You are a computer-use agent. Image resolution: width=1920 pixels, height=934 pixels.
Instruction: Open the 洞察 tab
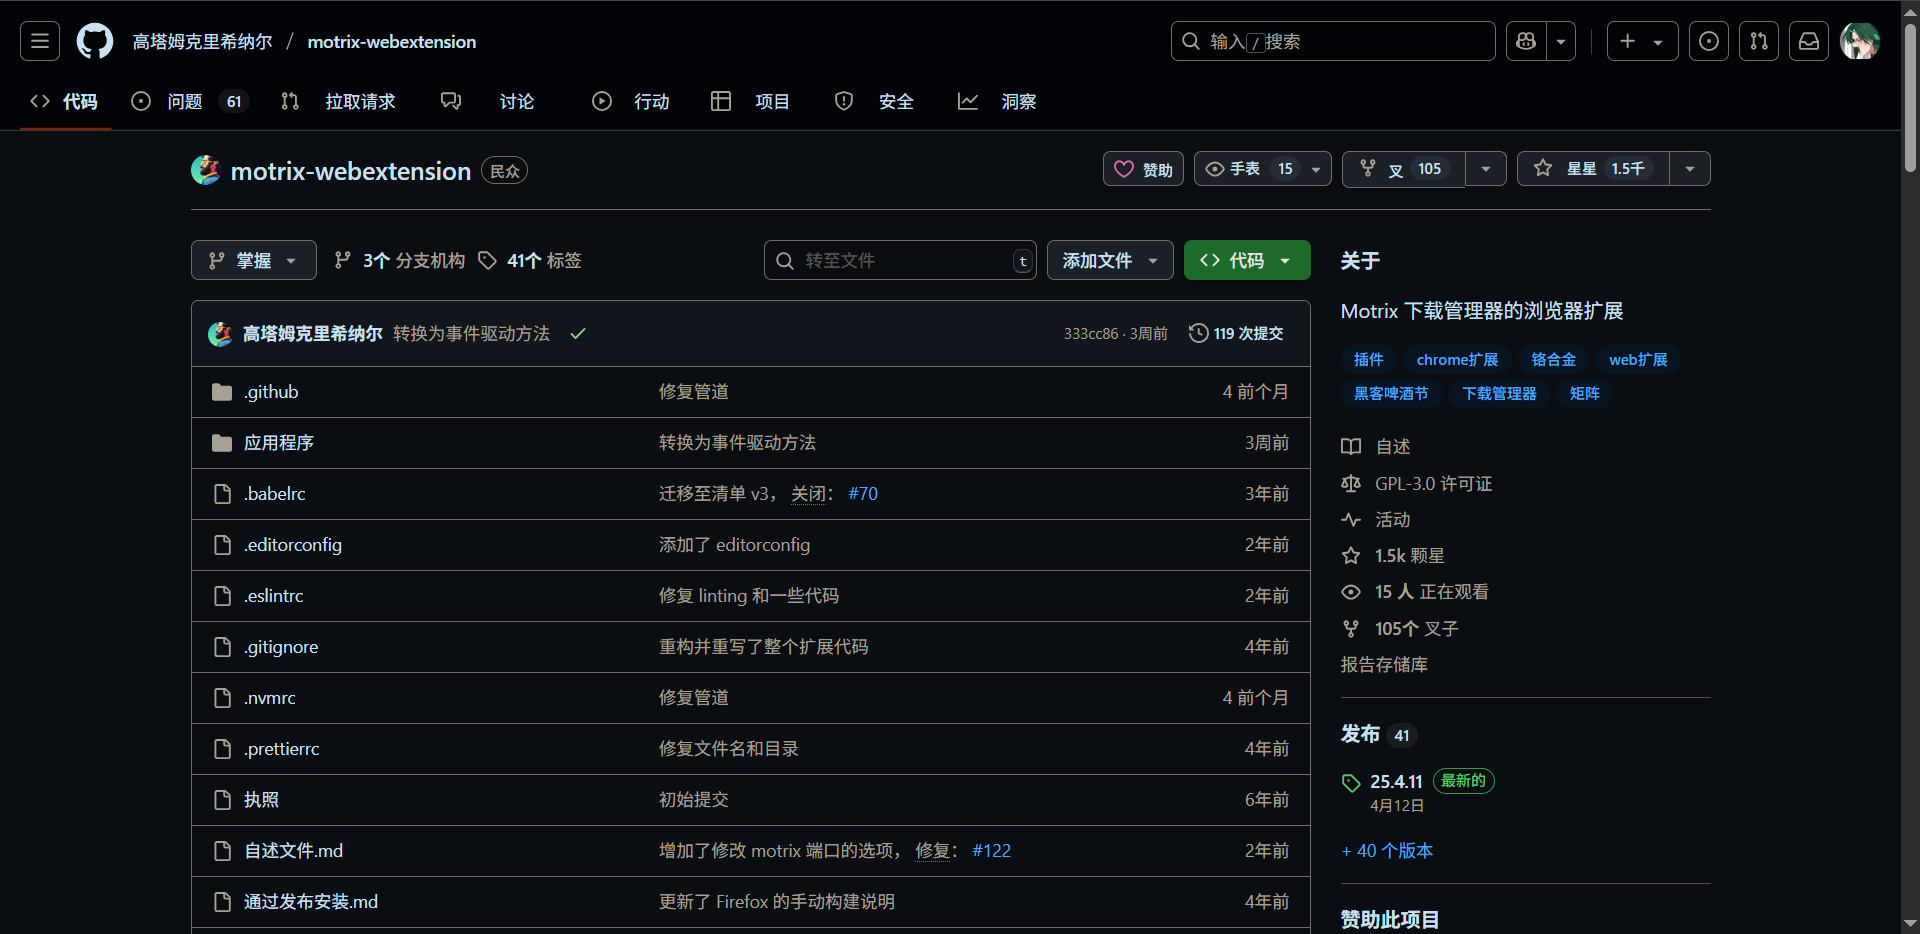[x=1018, y=101]
